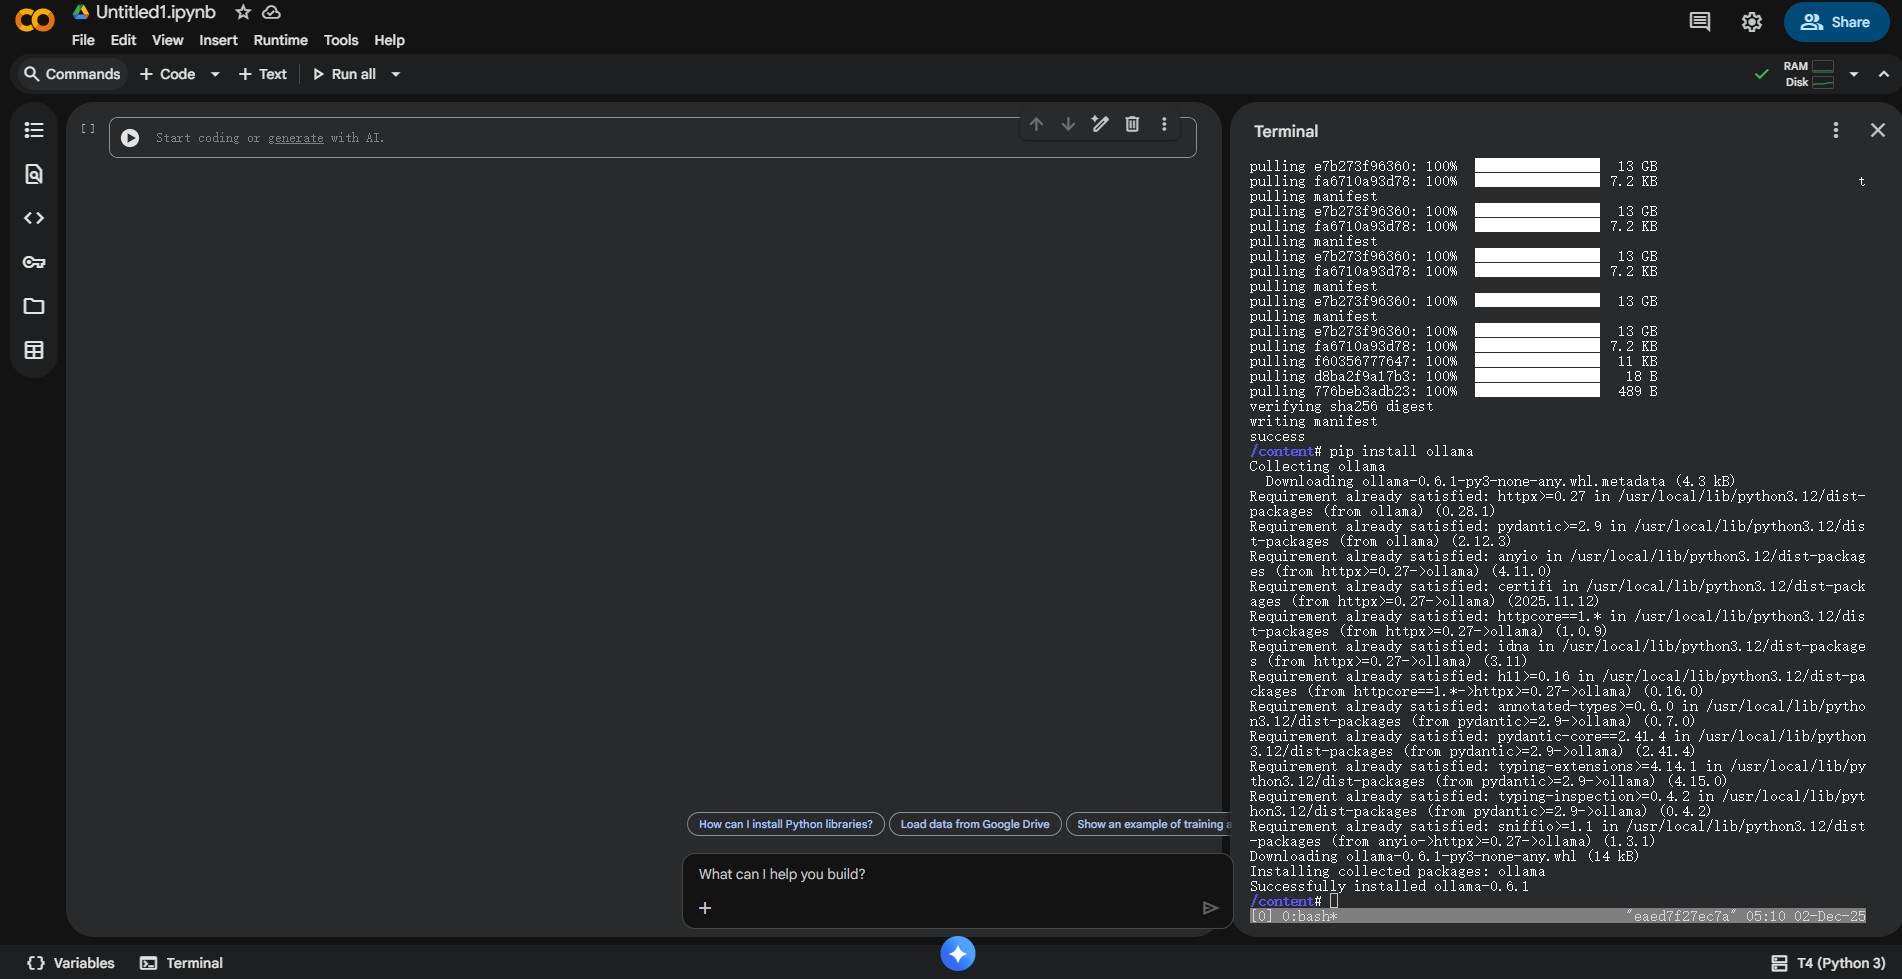Open find and replace sidebar
The height and width of the screenshot is (979, 1902).
tap(34, 174)
